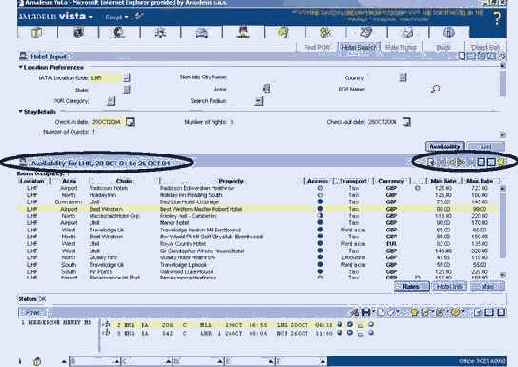Screen dimensions: 518x367
Task: Sort by the Property column header
Action: pyautogui.click(x=231, y=181)
